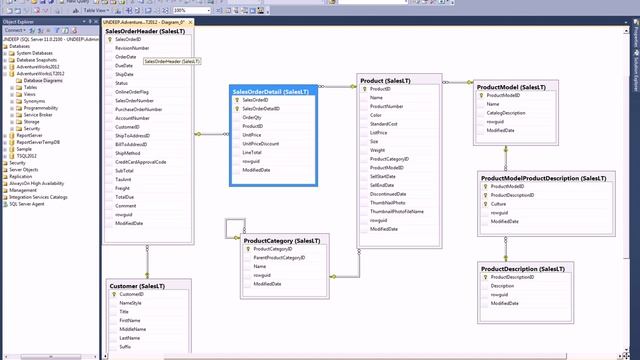Viewport: 640px width, 360px height.
Task: Select the Server Objects node
Action: click(24, 169)
